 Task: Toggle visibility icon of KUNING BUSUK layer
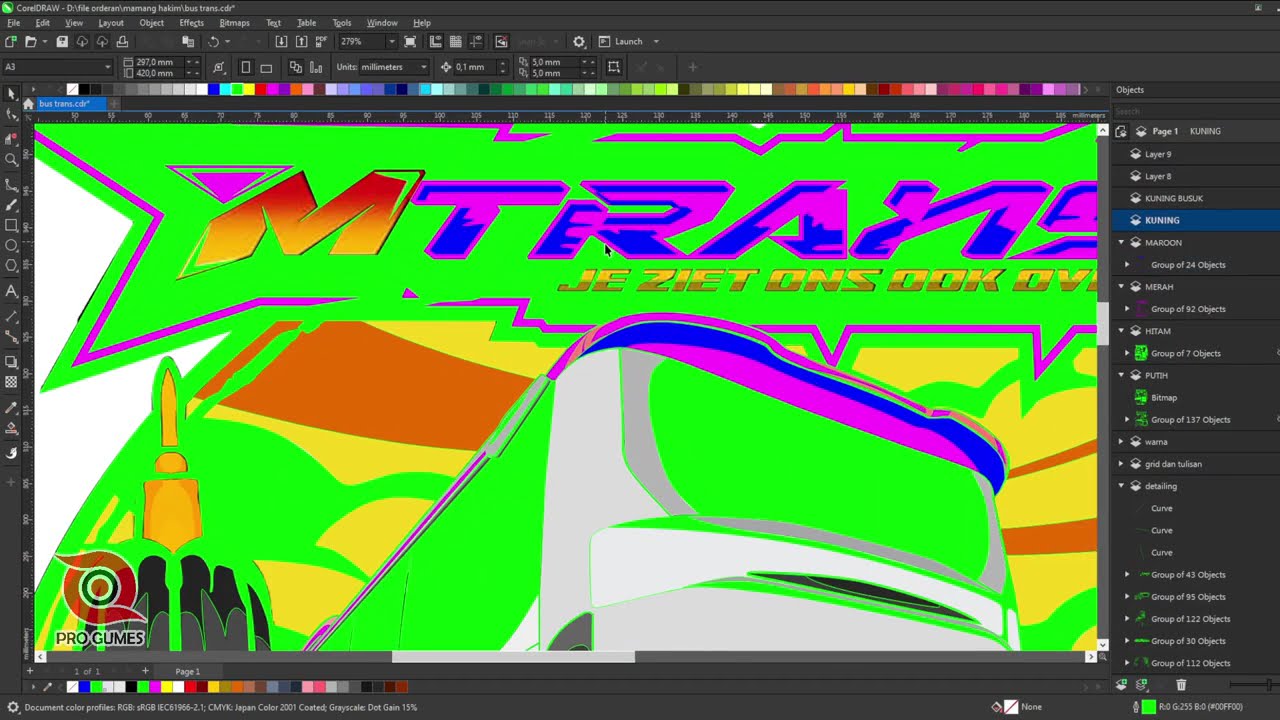(1135, 198)
